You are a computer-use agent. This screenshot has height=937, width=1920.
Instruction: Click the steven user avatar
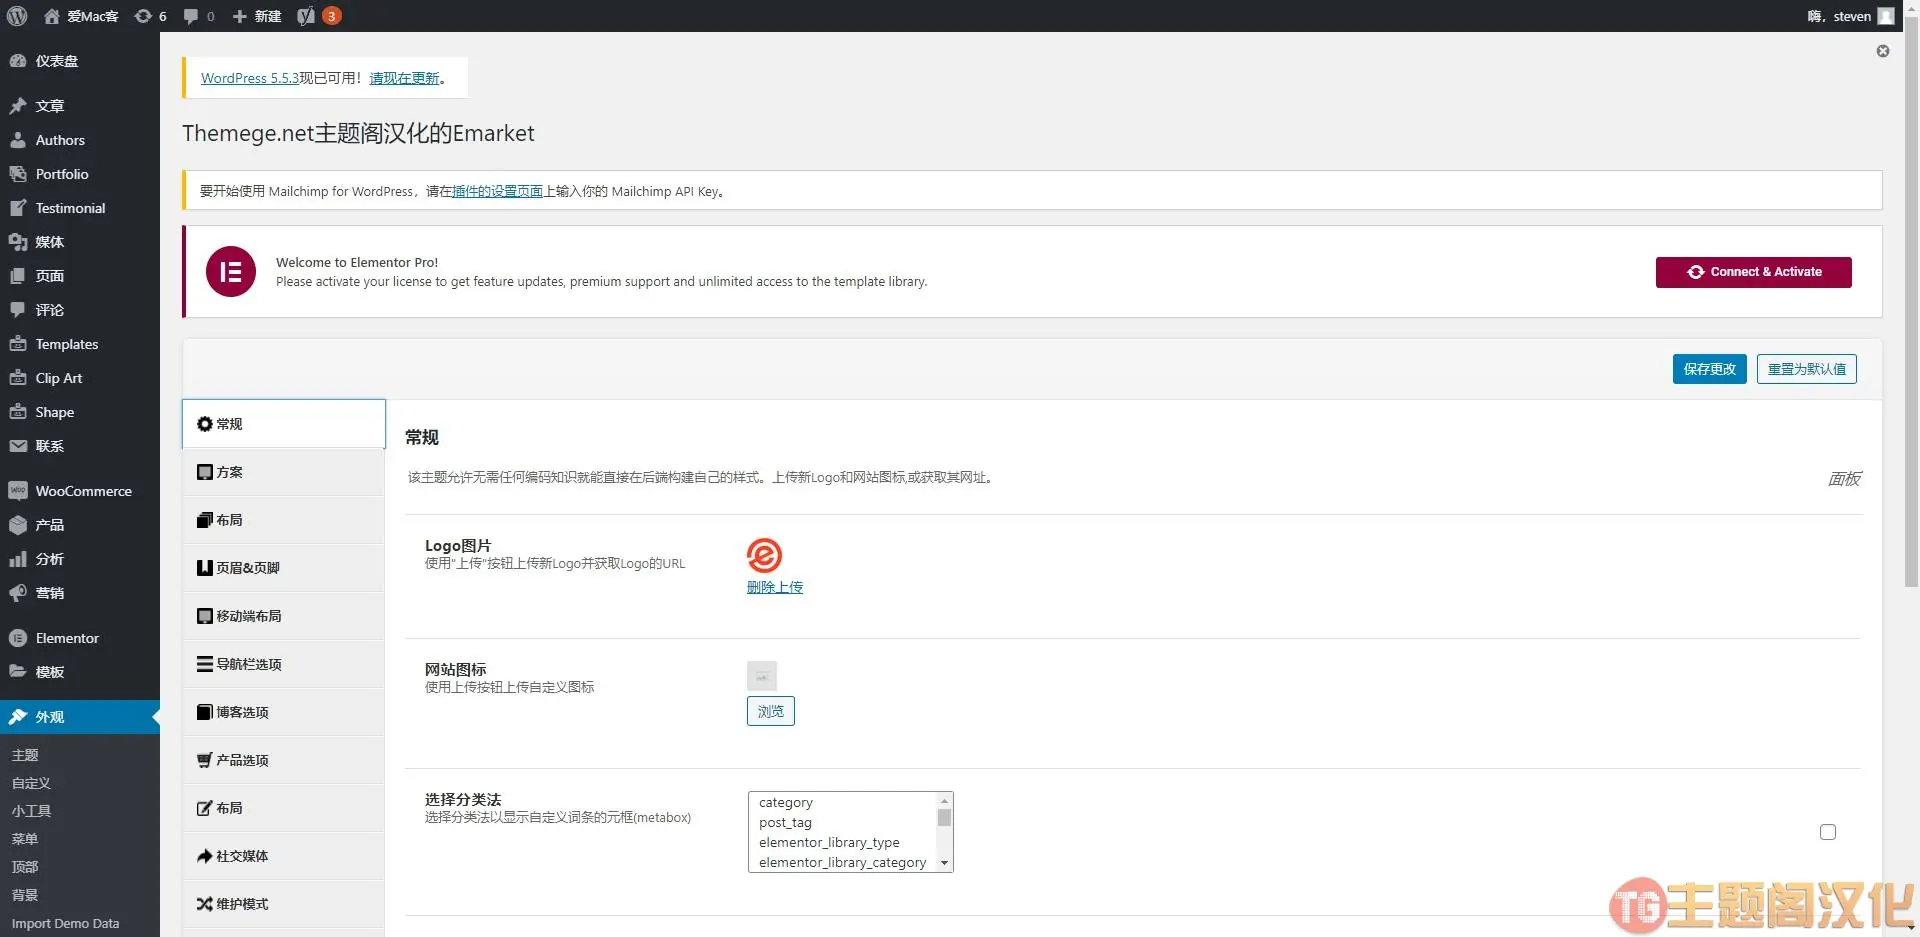pos(1886,16)
